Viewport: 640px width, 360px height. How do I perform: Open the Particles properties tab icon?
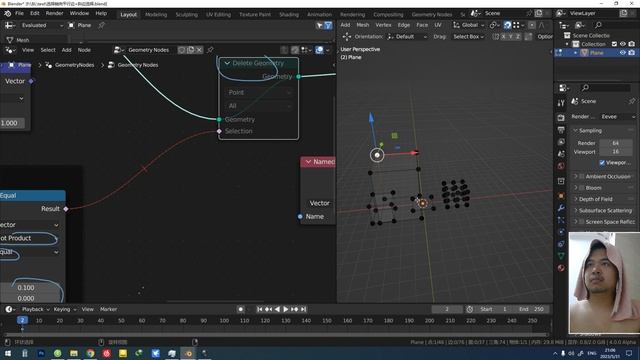coord(561,220)
